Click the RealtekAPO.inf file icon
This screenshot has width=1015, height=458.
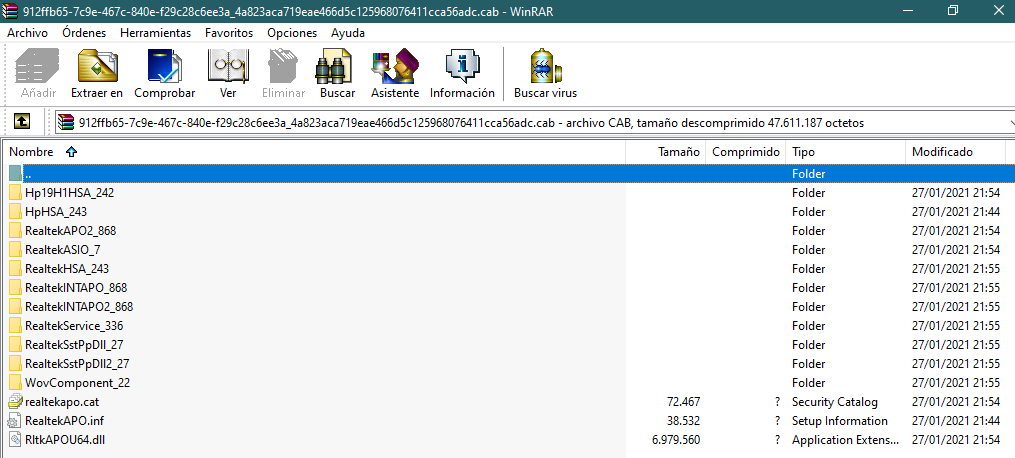pos(16,420)
